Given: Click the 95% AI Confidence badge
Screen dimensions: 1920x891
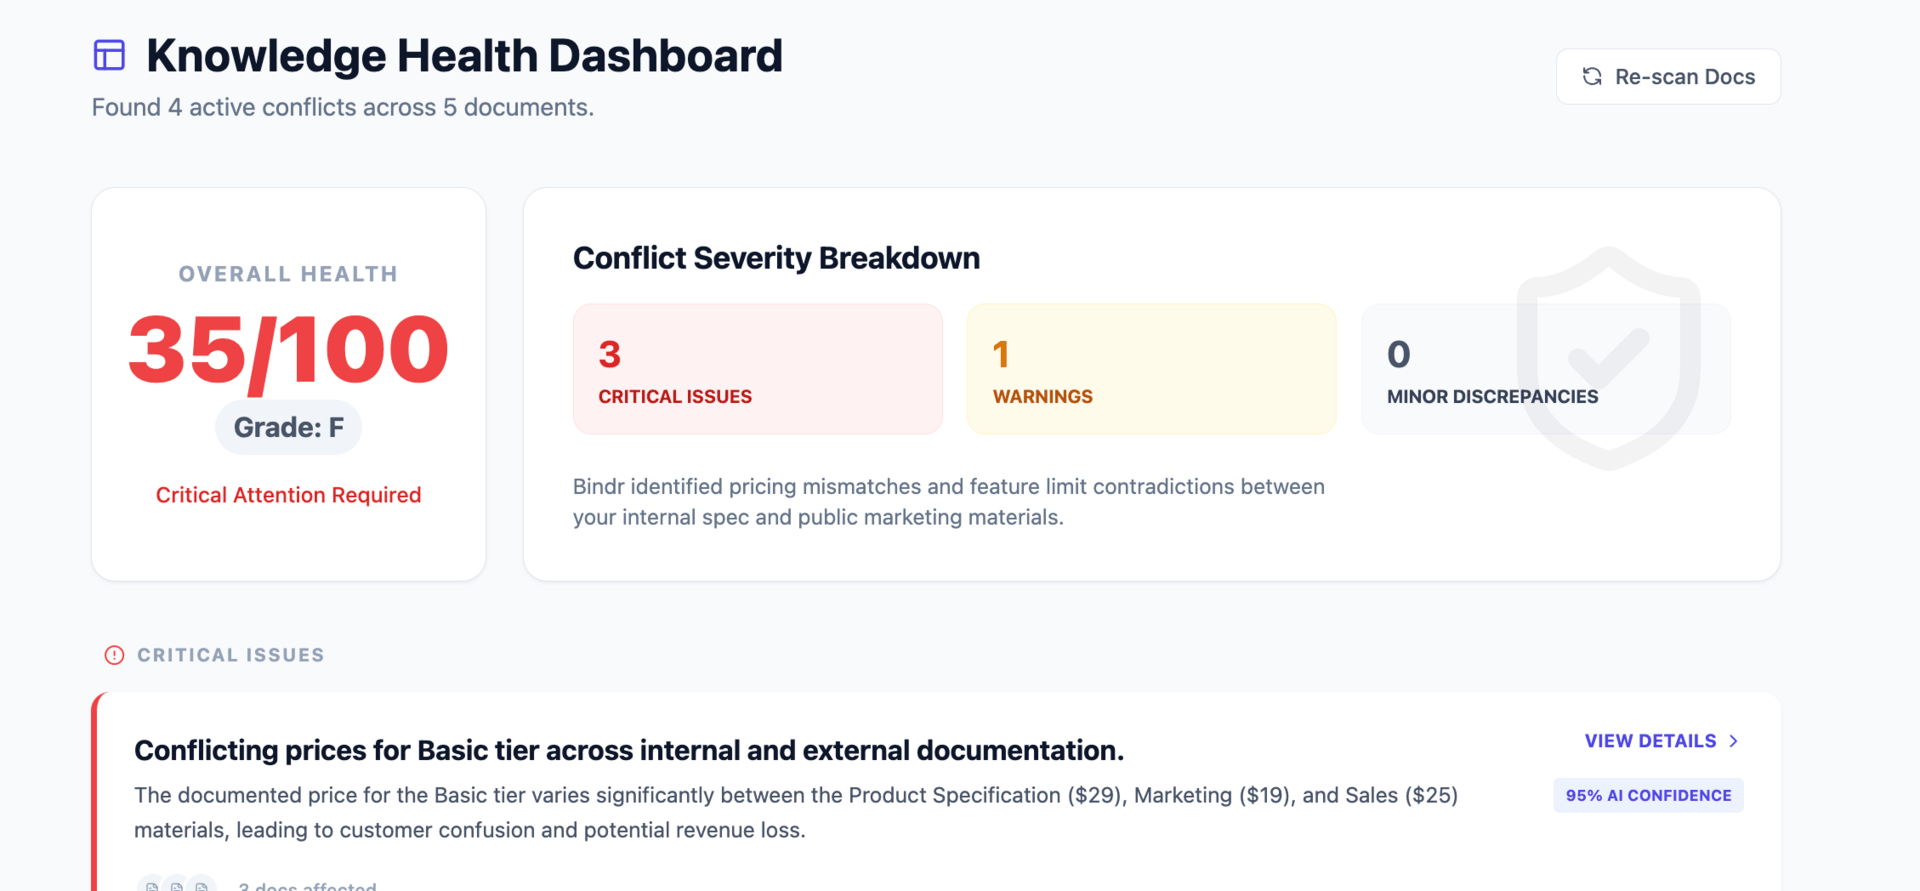Looking at the screenshot, I should tap(1648, 796).
